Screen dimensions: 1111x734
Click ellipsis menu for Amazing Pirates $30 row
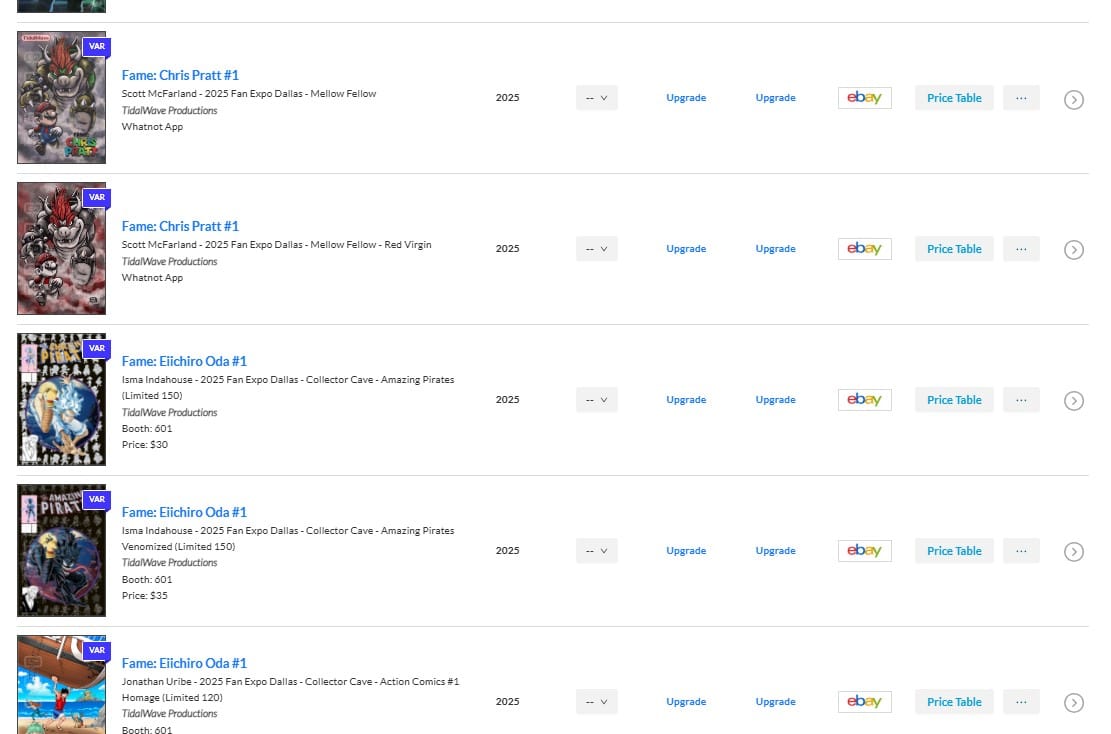1020,400
